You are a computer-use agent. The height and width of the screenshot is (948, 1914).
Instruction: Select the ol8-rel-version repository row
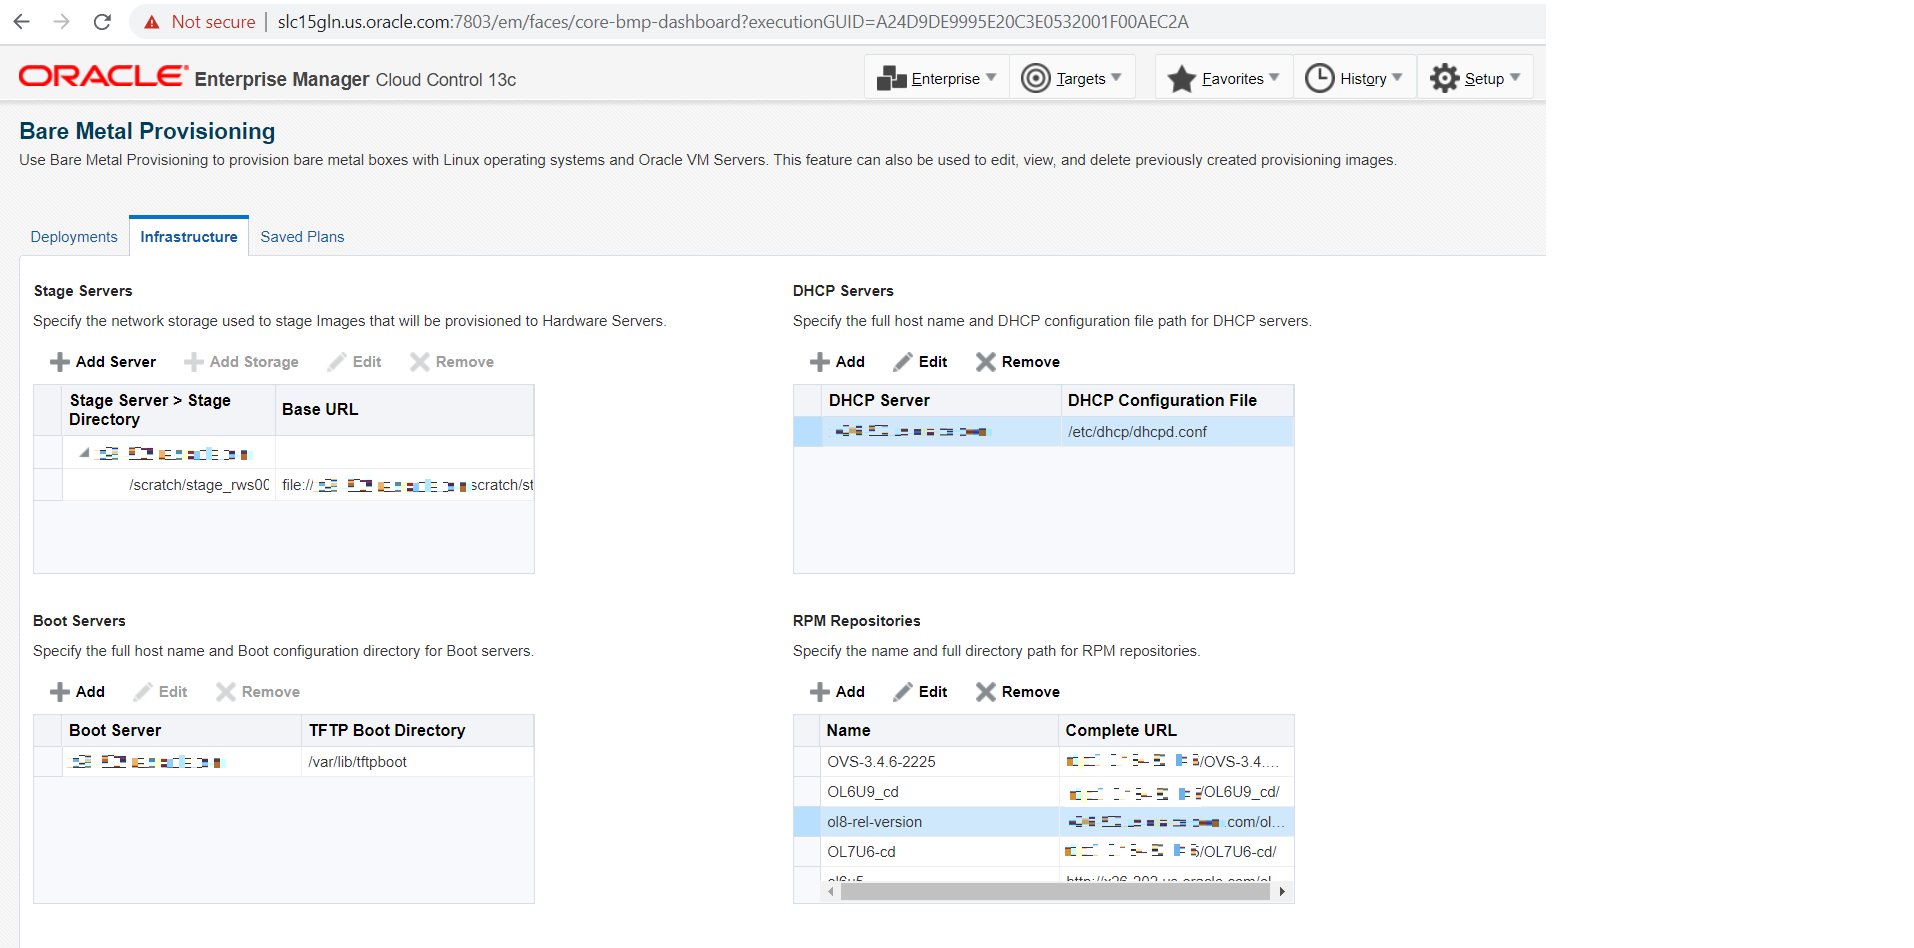tap(1044, 822)
